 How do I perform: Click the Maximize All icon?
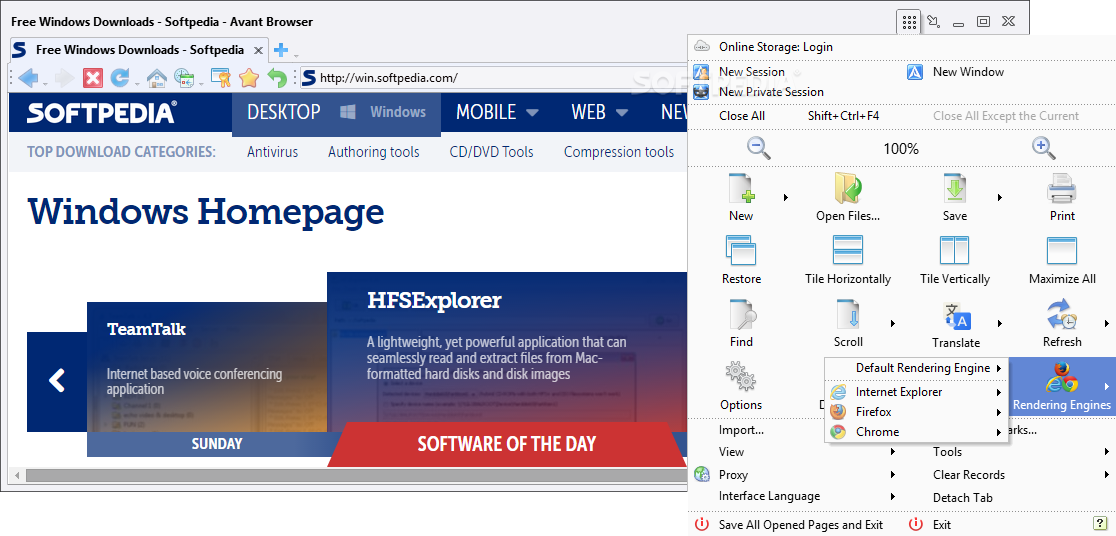point(1062,251)
